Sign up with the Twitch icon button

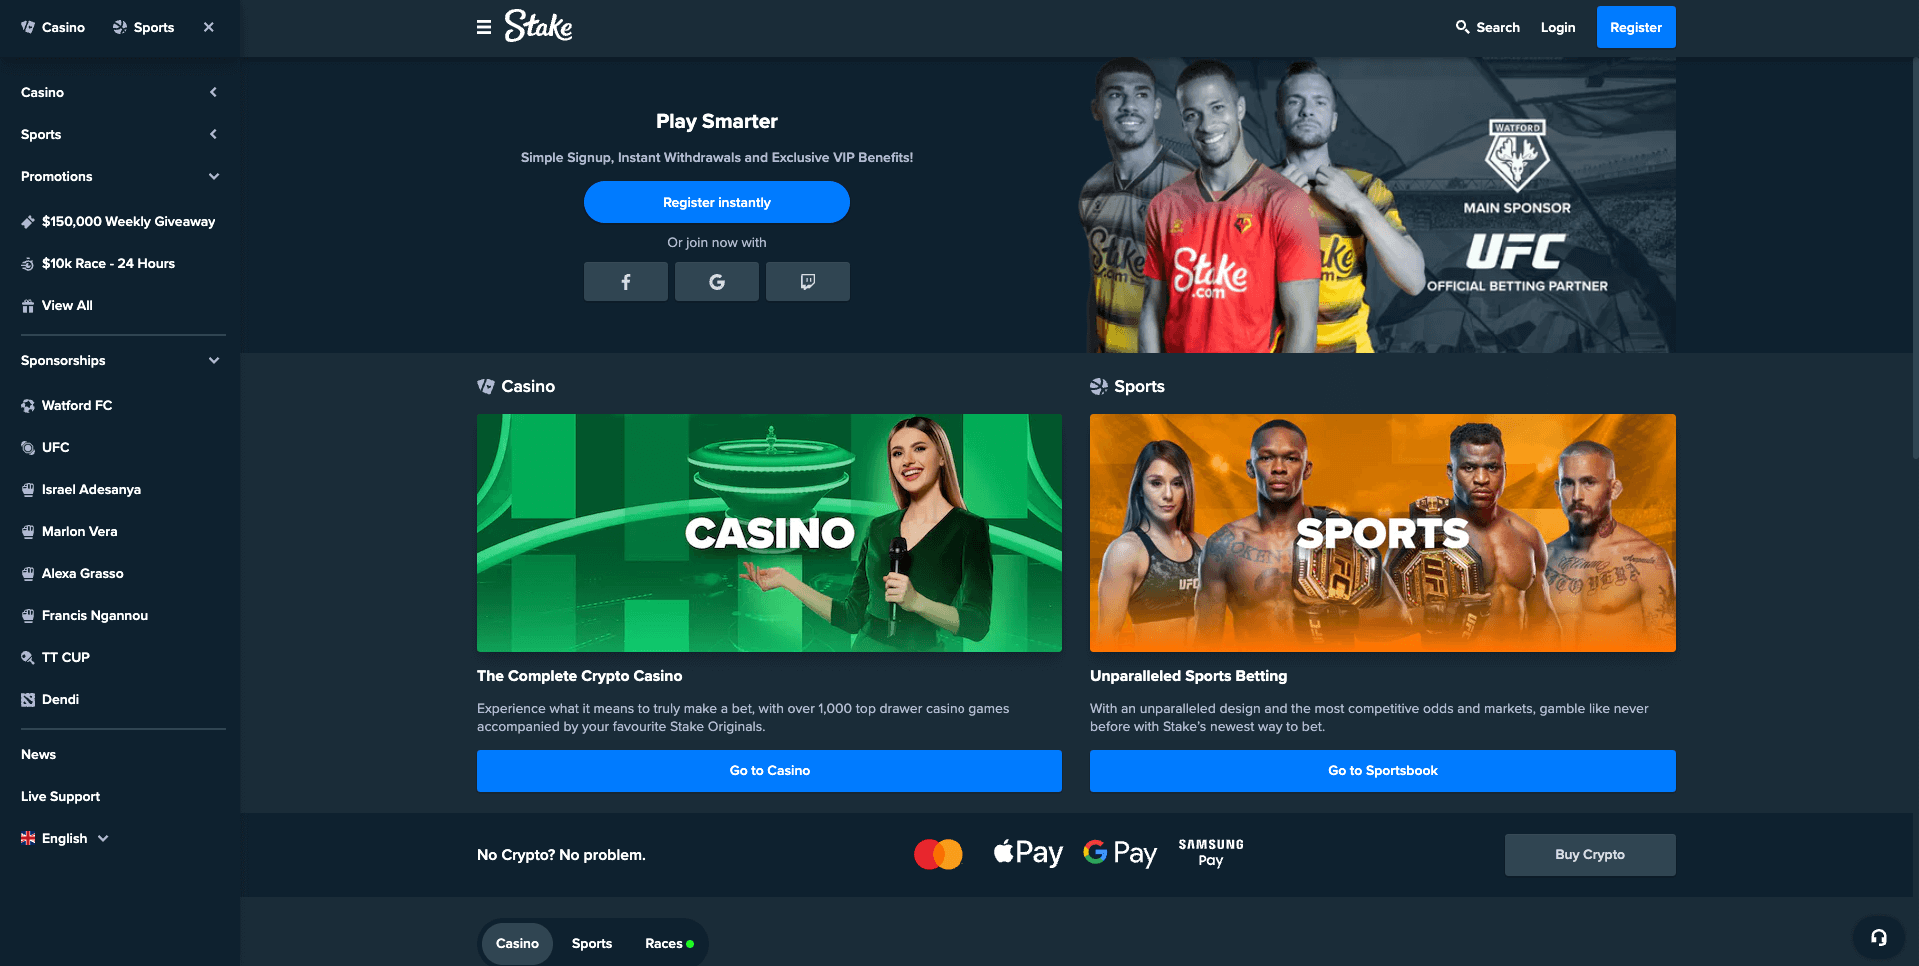[x=808, y=282]
